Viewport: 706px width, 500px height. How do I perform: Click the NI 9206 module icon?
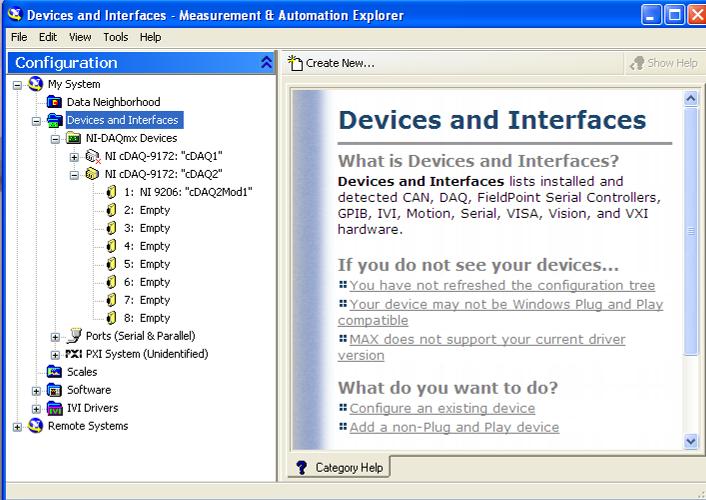click(x=111, y=192)
